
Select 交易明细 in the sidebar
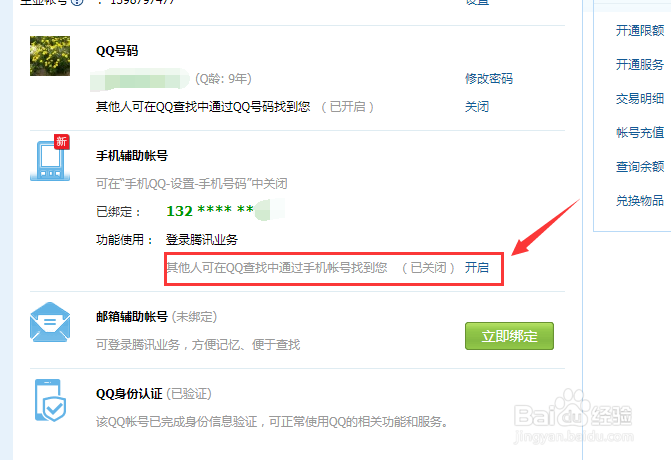point(640,98)
